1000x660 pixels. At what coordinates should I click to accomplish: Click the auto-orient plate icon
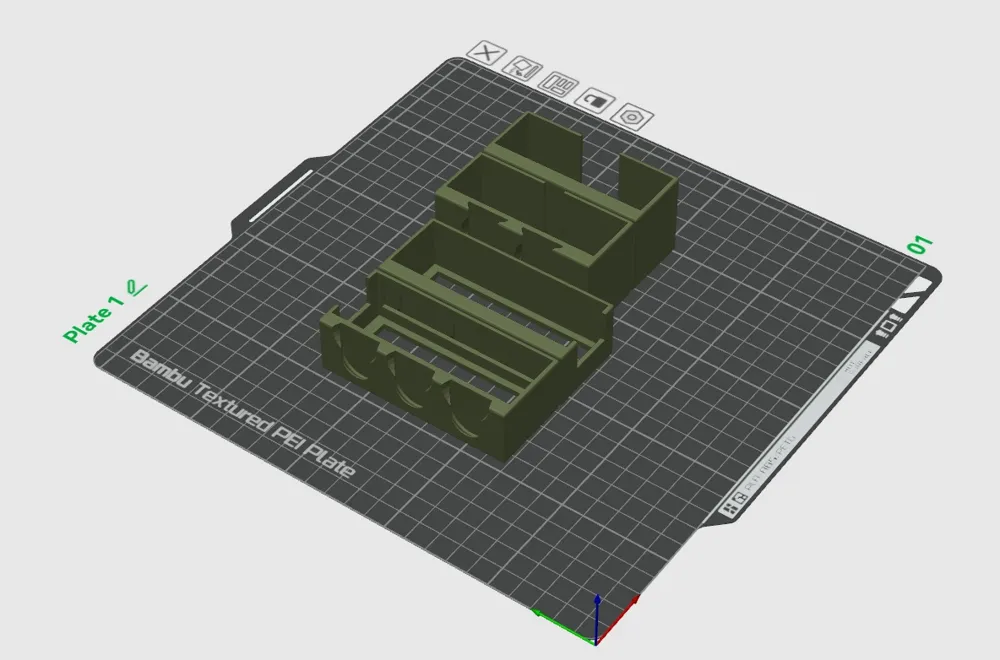point(522,69)
